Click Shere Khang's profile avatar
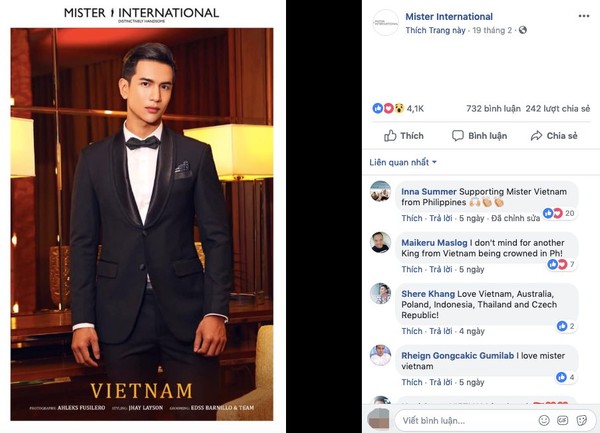Screen dimensions: 600x433 pos(380,293)
